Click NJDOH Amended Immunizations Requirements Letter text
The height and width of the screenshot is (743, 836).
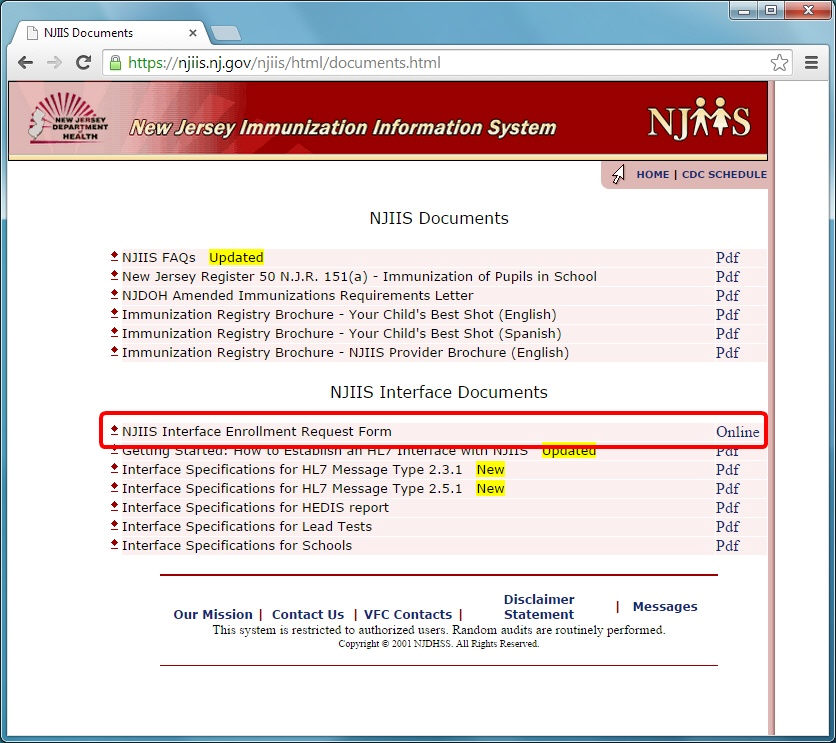[x=298, y=295]
